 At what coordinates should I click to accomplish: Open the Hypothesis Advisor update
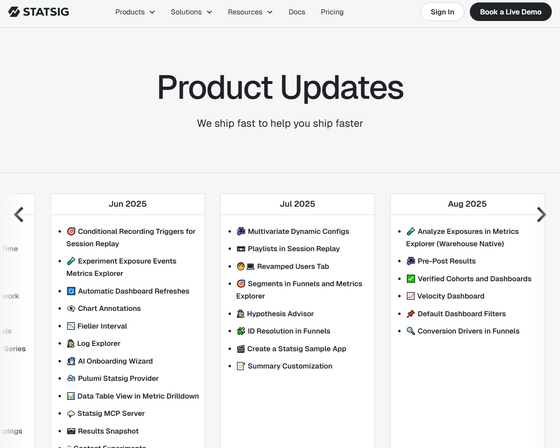point(280,314)
